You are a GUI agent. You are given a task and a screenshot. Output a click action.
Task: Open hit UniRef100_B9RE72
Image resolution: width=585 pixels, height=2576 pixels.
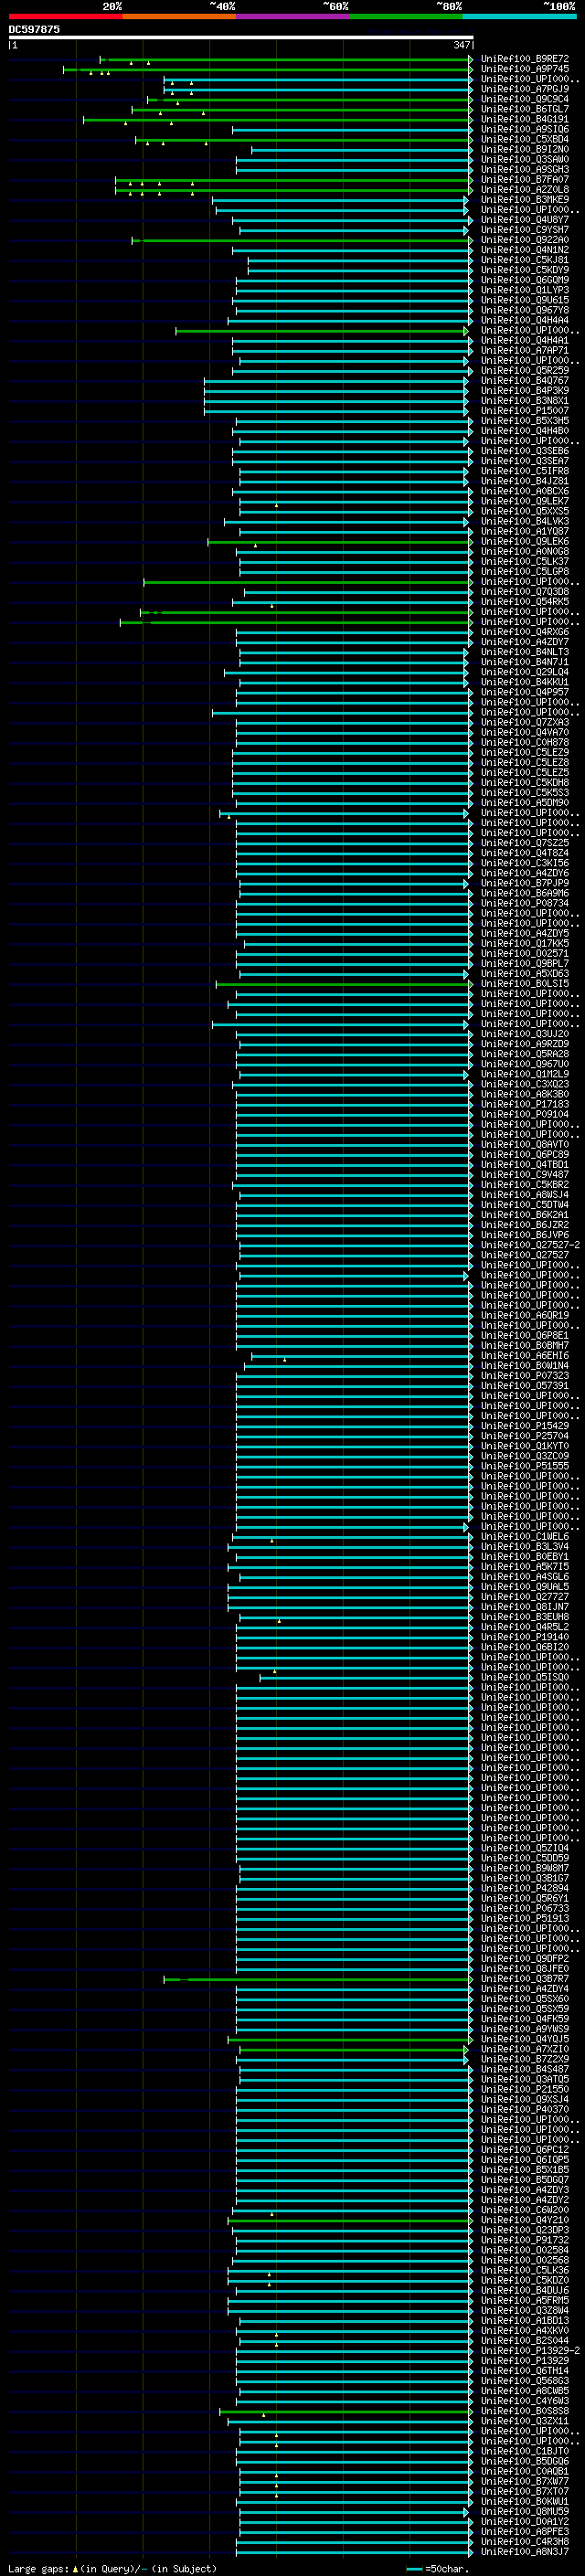[x=525, y=59]
